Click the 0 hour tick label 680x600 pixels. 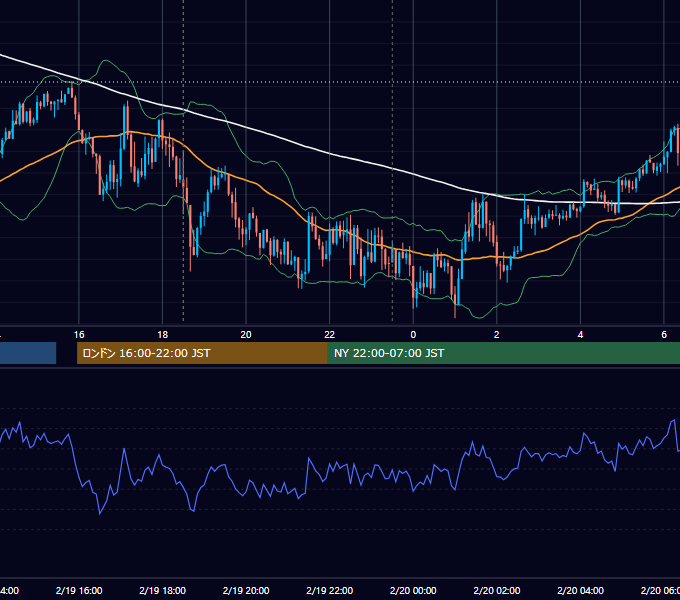413,335
